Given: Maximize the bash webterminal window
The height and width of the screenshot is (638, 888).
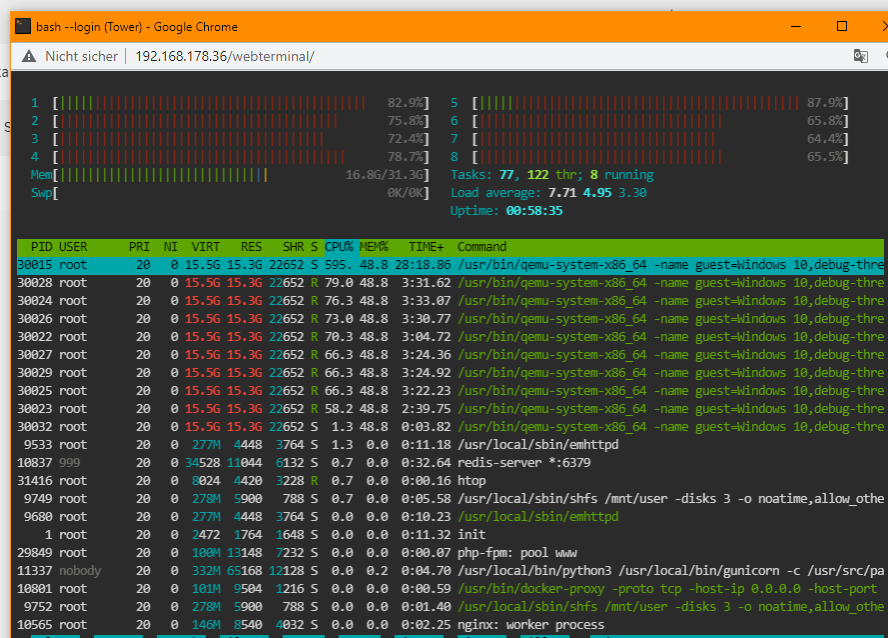Looking at the screenshot, I should pos(842,27).
